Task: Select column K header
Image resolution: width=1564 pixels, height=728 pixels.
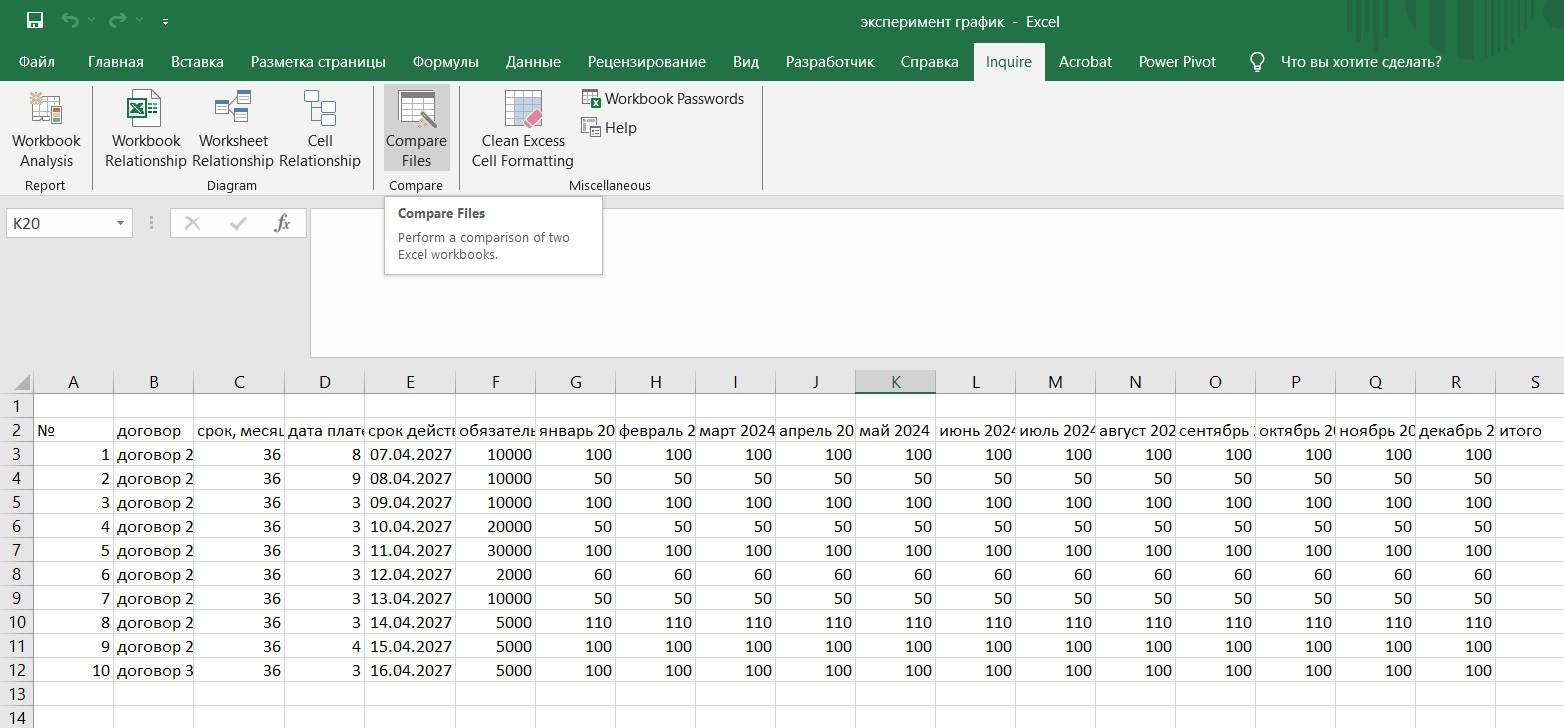Action: click(895, 382)
